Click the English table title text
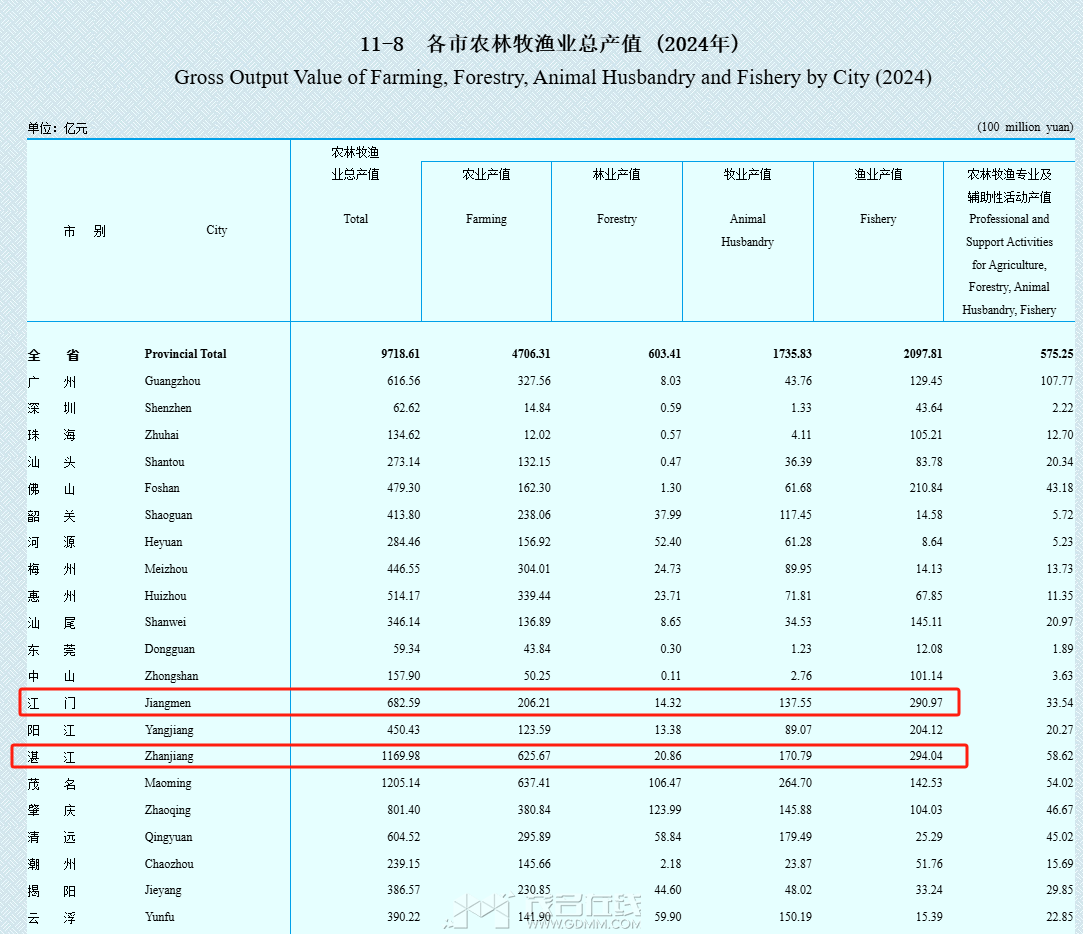 click(x=552, y=77)
